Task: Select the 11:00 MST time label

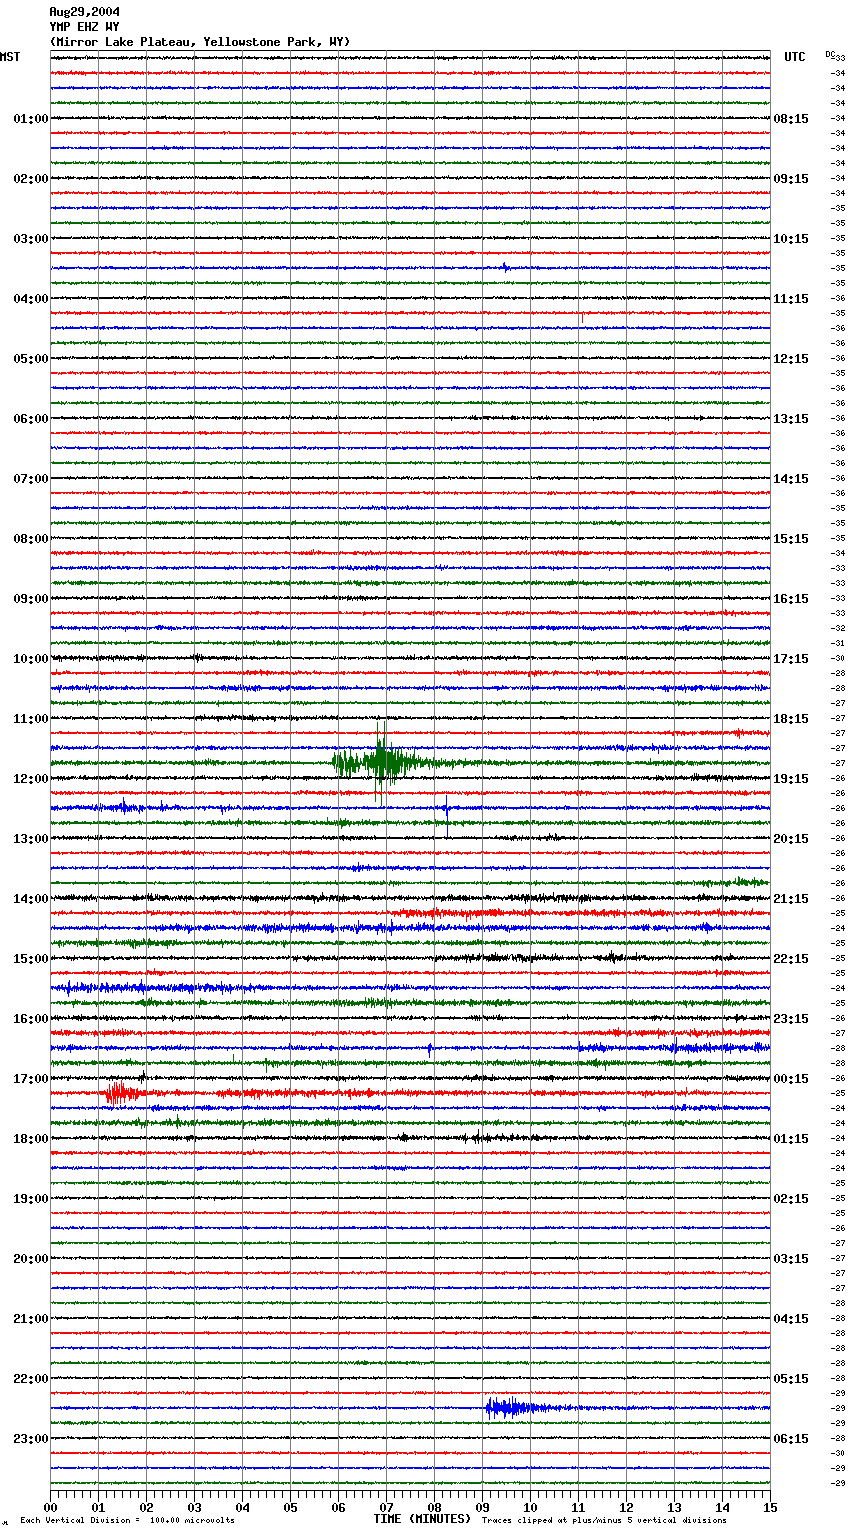Action: (x=31, y=719)
